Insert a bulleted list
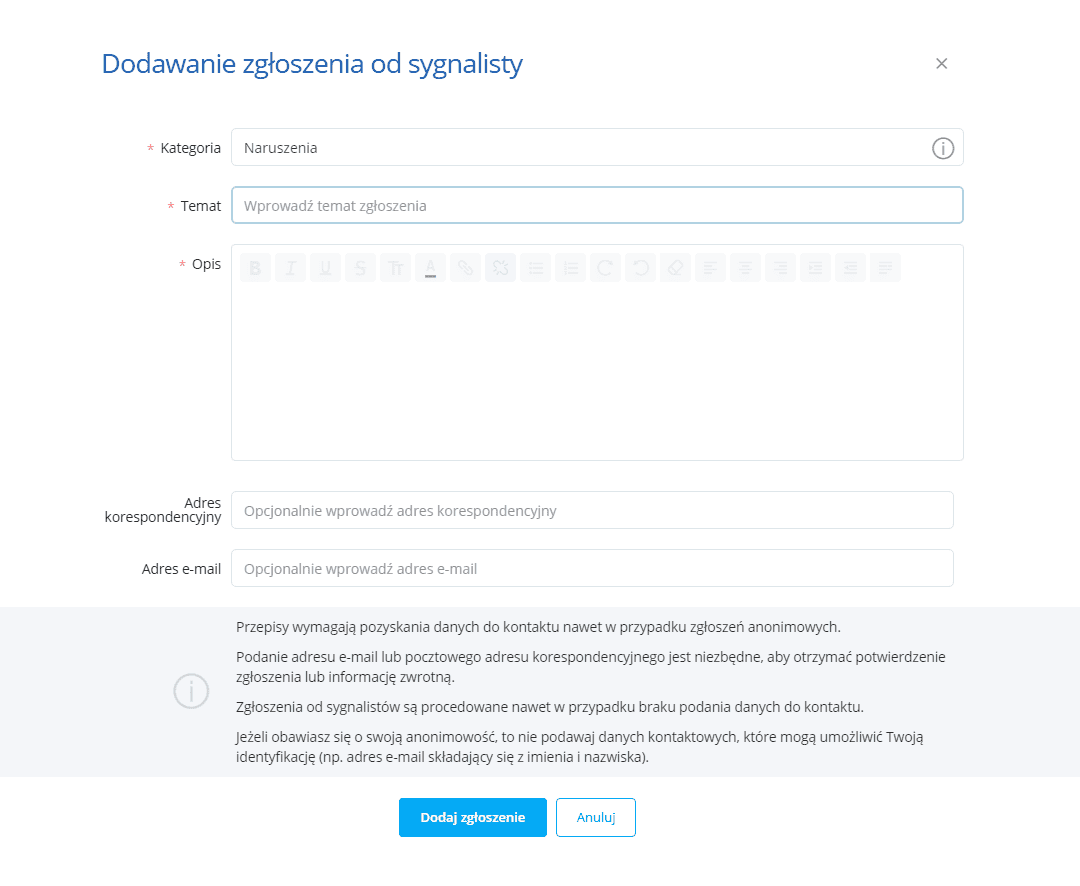 click(x=535, y=267)
